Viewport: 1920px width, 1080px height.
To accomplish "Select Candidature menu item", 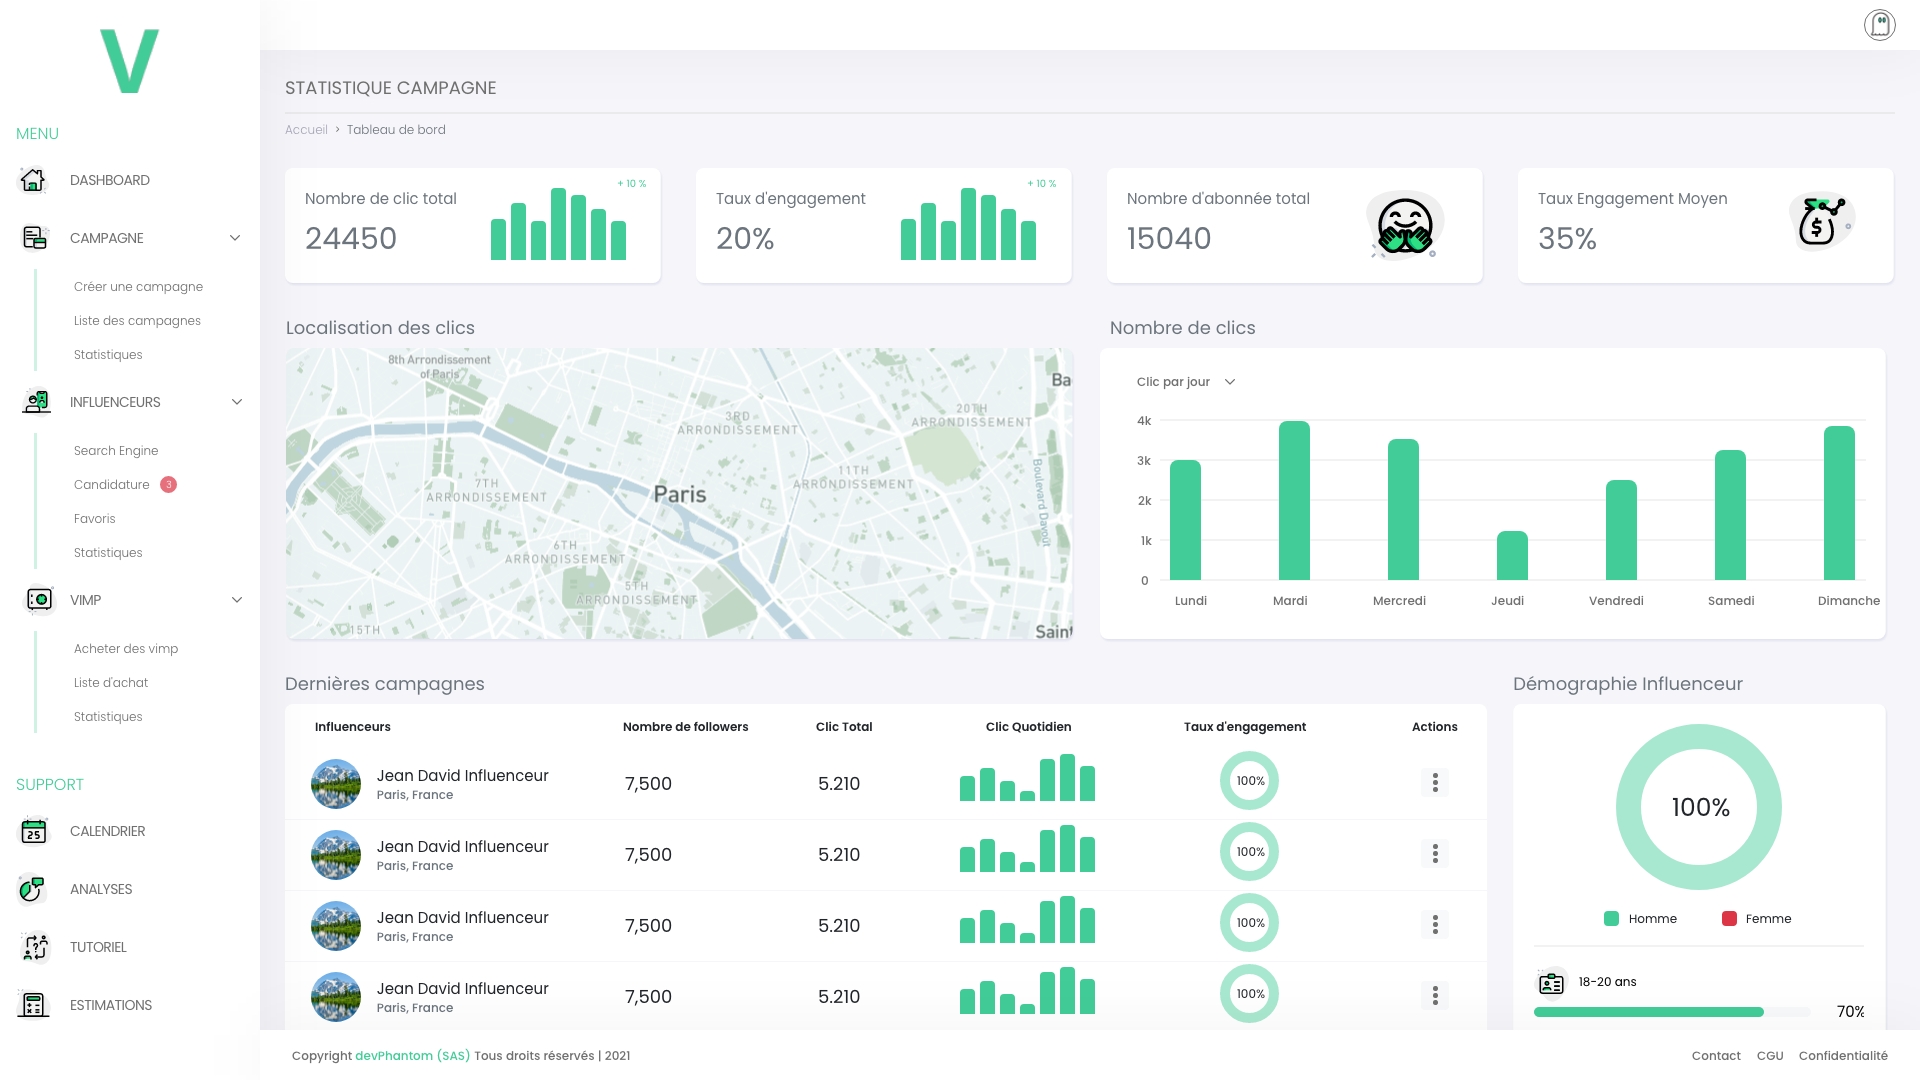I will tap(112, 484).
